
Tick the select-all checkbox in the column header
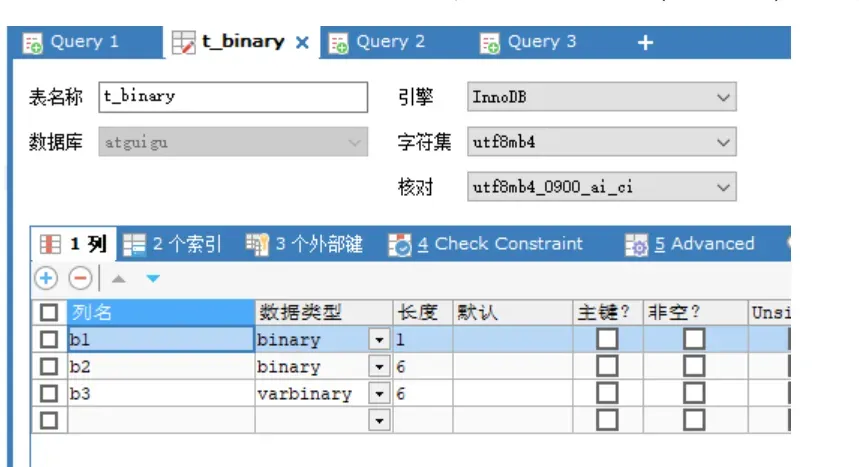pos(48,313)
